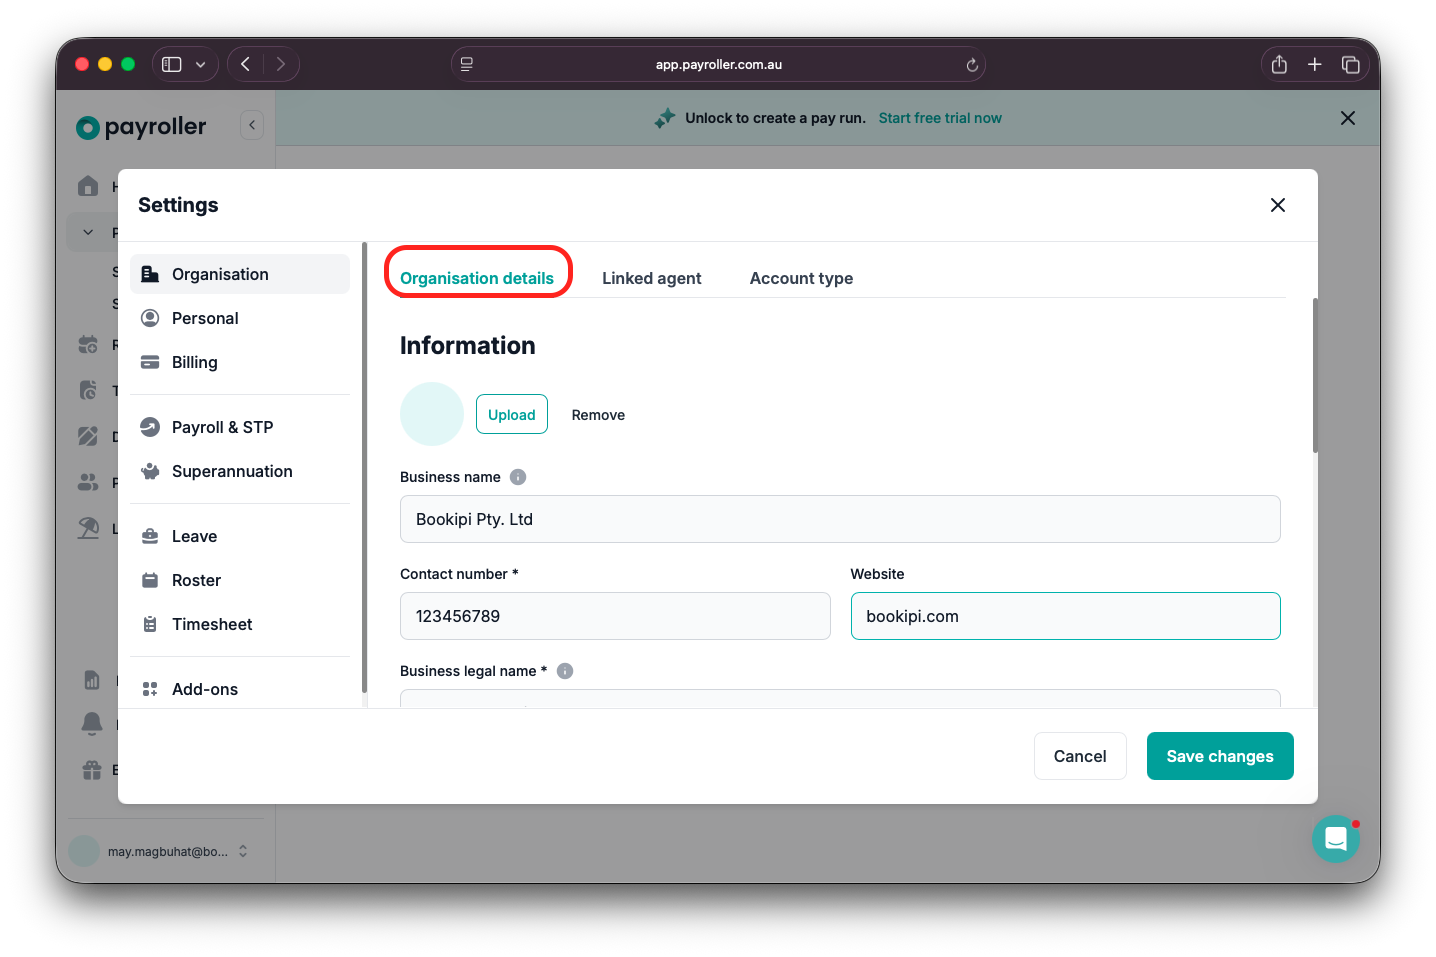The height and width of the screenshot is (957, 1436).
Task: Click the Safari share icon
Action: 1279,64
